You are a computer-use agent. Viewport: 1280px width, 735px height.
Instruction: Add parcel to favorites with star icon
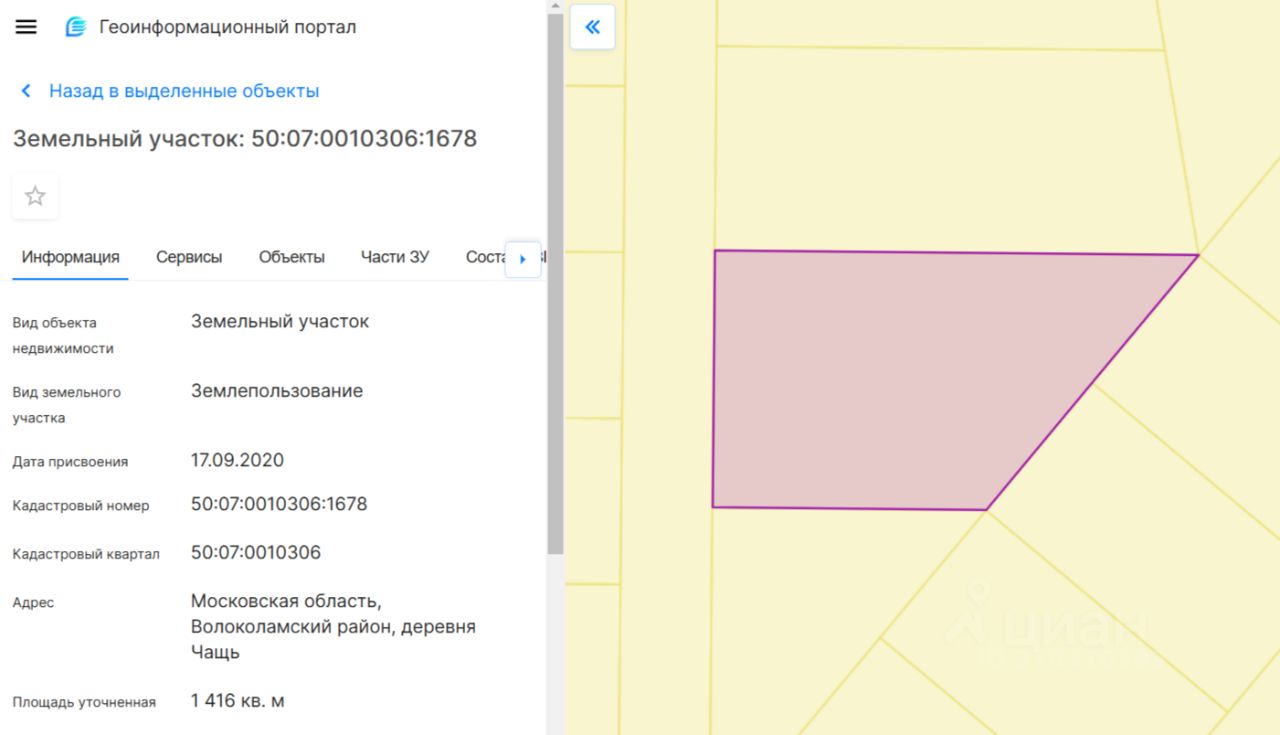(x=35, y=196)
